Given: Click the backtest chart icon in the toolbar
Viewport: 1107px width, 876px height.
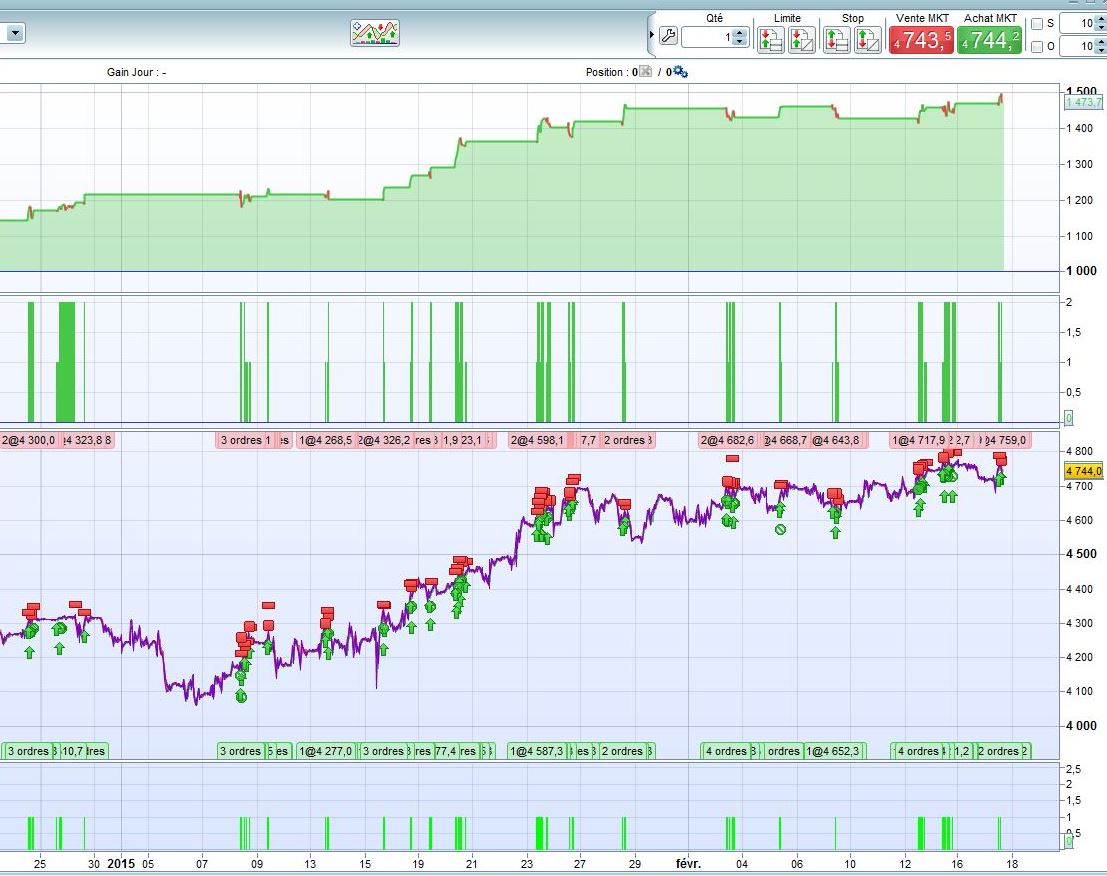Looking at the screenshot, I should pos(375,32).
